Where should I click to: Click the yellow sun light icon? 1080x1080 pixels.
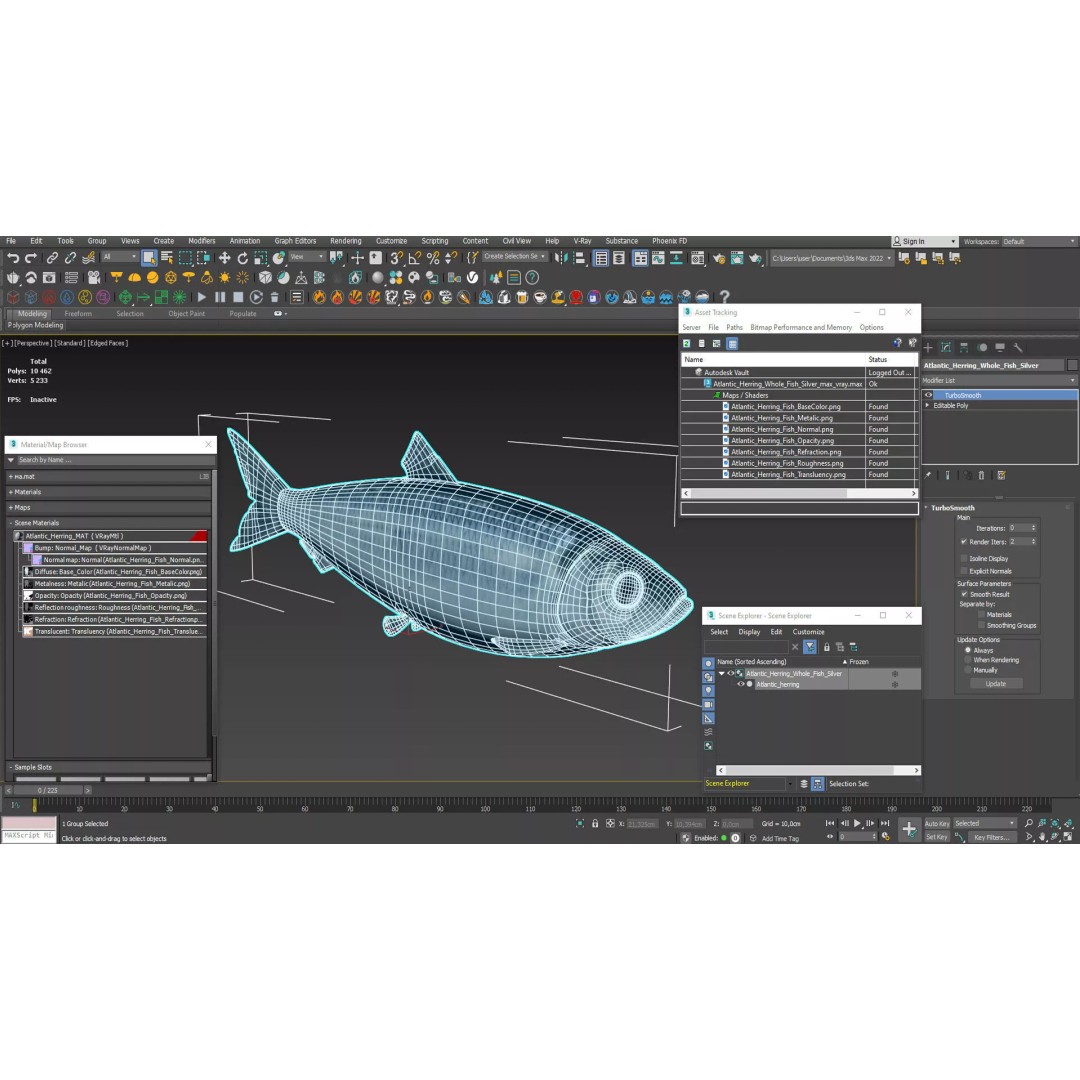(x=225, y=278)
